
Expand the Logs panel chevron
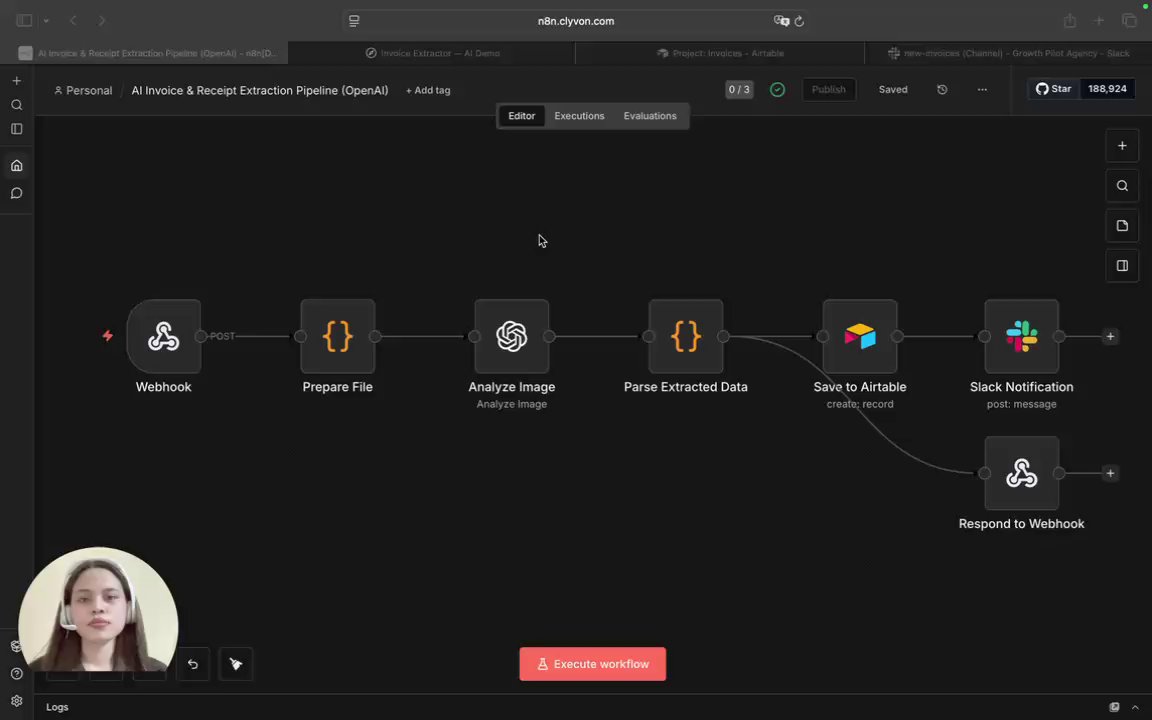[1135, 708]
